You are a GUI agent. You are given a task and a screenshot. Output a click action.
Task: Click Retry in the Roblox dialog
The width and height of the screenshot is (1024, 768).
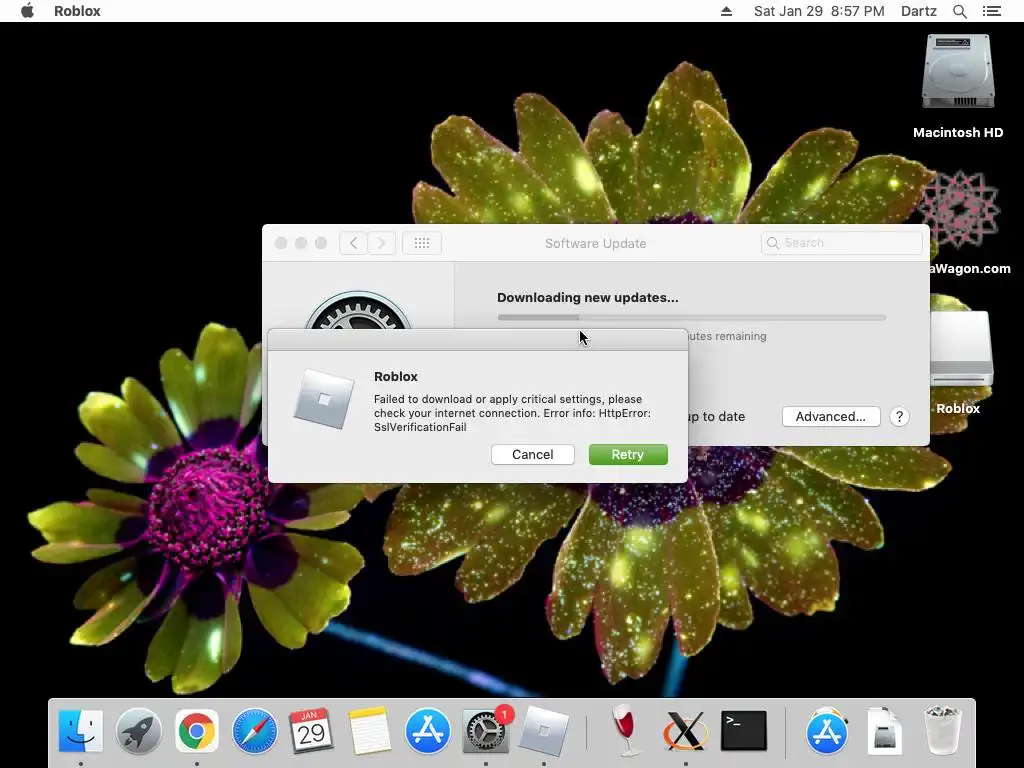(x=628, y=455)
